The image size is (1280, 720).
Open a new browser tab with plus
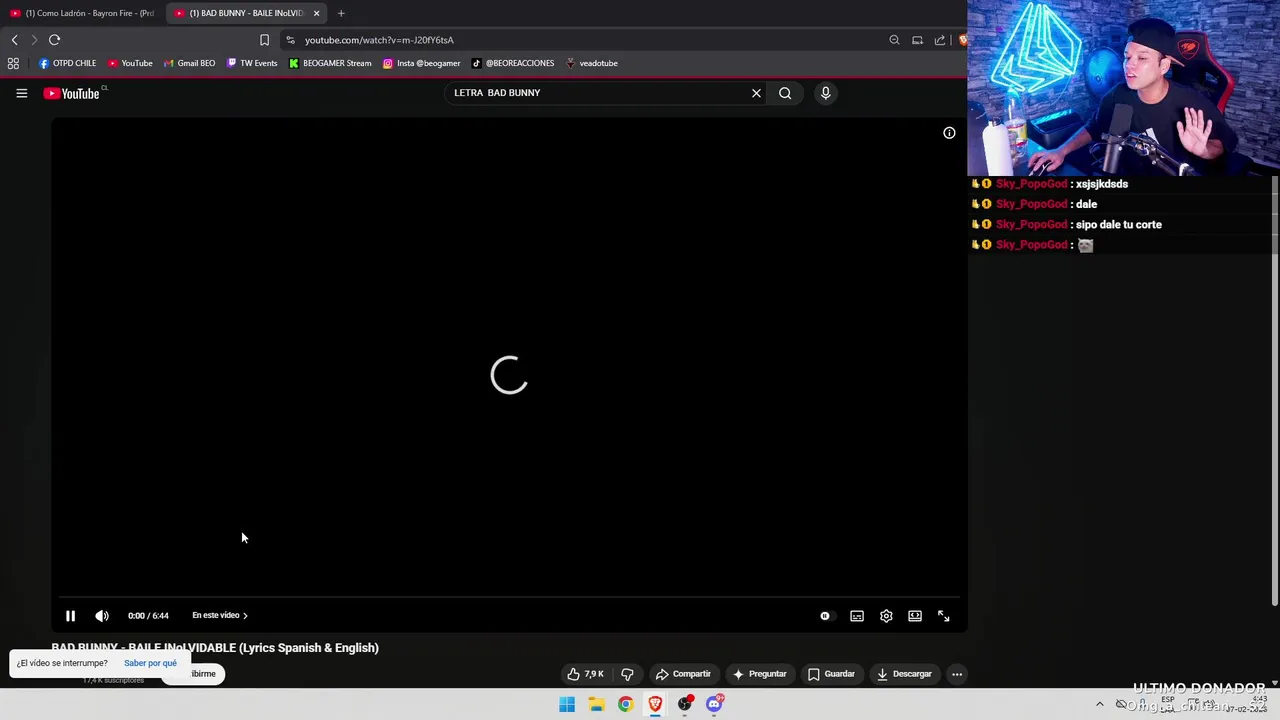tap(341, 13)
